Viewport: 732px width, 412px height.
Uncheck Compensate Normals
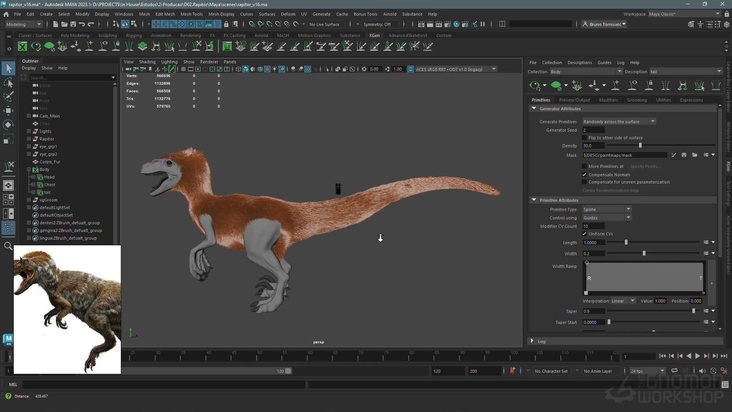[x=584, y=175]
